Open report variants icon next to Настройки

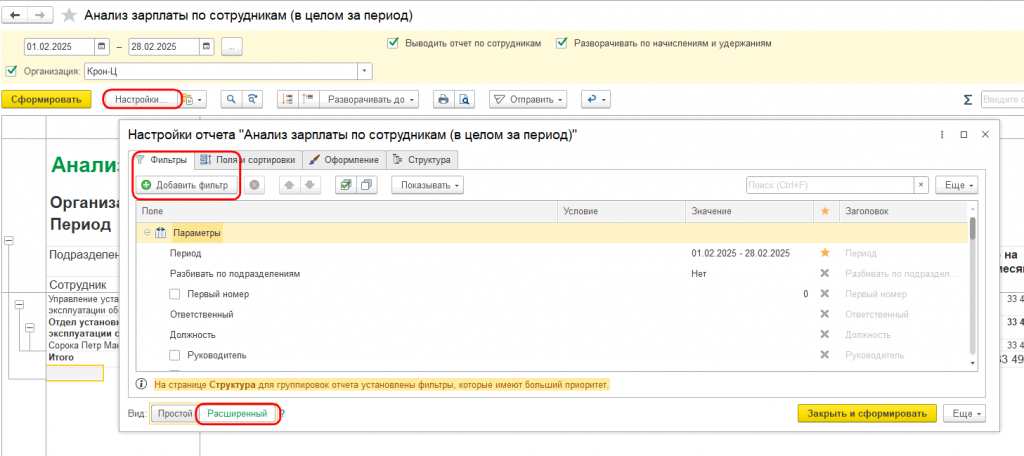[x=193, y=99]
